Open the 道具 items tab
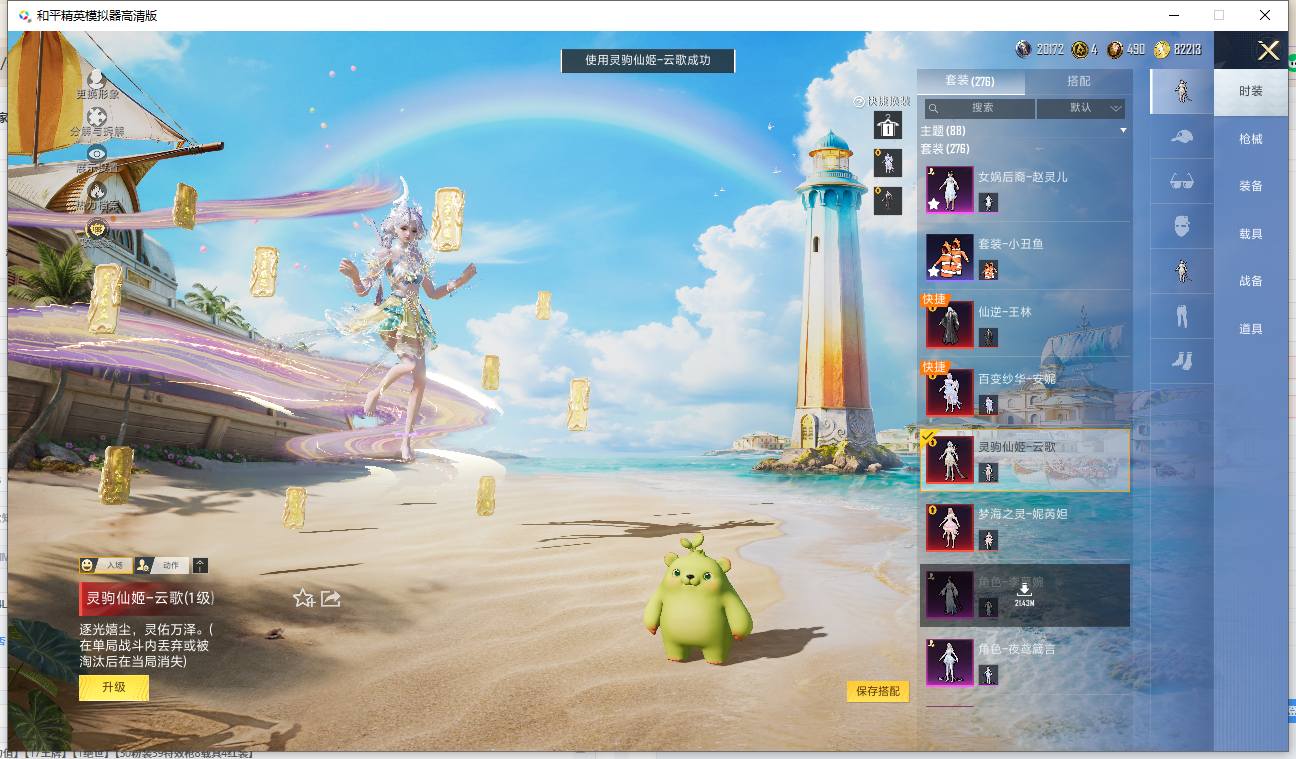The image size is (1296, 759). [1251, 329]
